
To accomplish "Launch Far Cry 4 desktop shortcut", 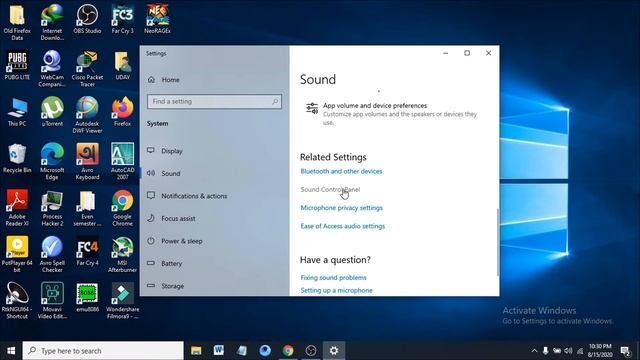I will click(x=87, y=251).
